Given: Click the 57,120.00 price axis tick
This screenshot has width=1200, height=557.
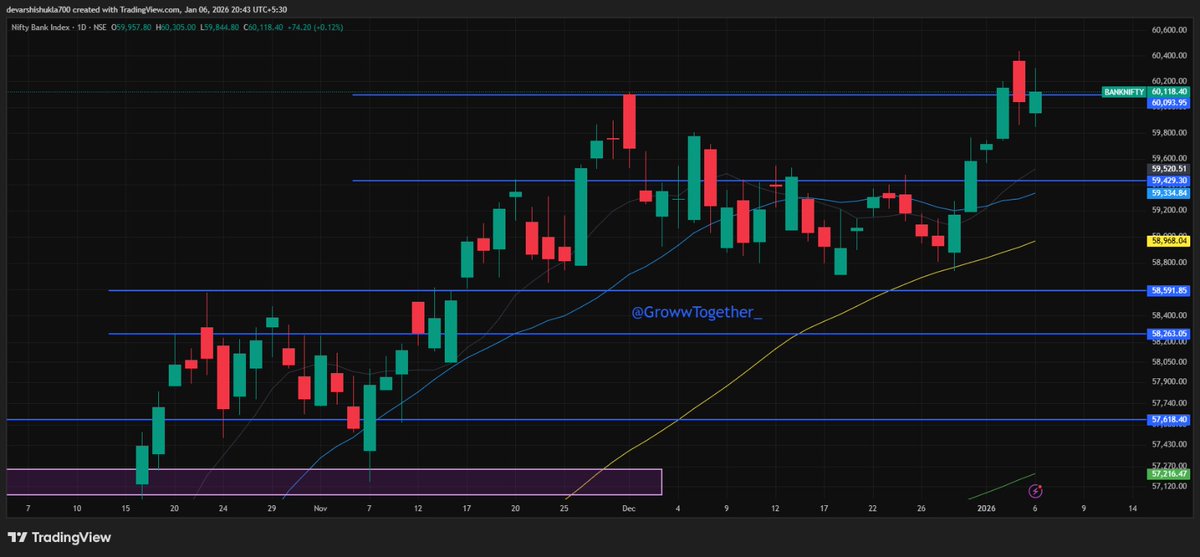Looking at the screenshot, I should [x=1169, y=486].
